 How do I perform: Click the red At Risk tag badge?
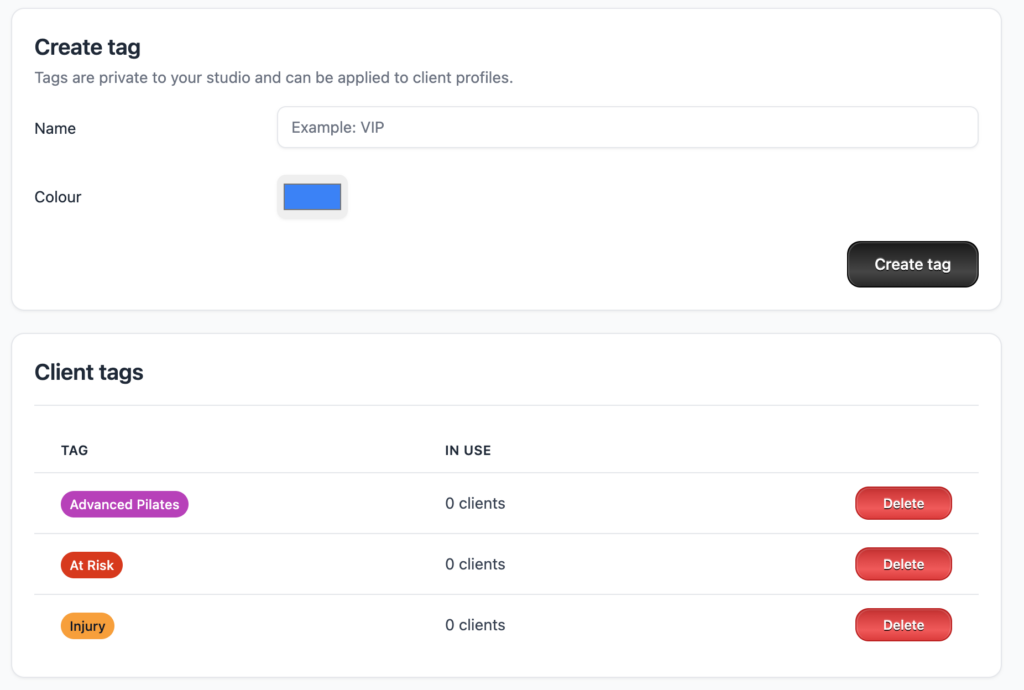(92, 566)
